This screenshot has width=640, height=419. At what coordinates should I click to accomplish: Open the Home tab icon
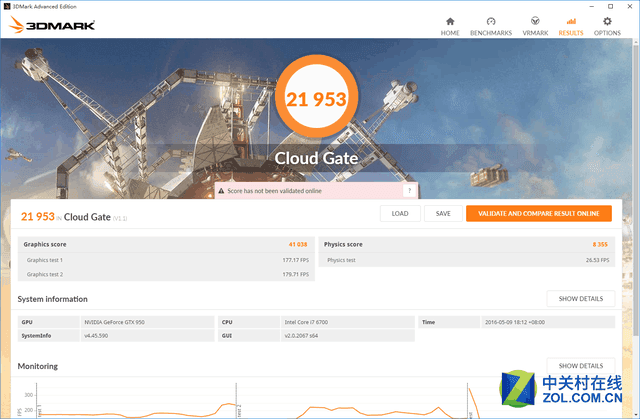tap(450, 22)
